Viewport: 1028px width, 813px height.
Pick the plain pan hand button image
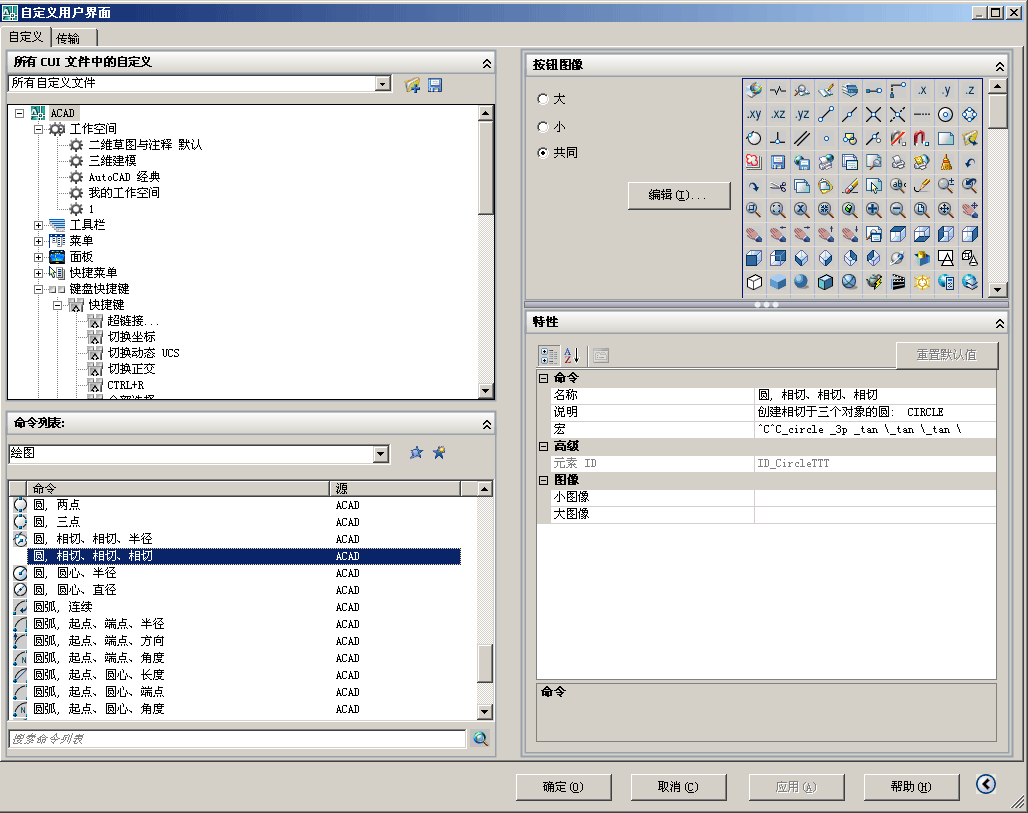(x=753, y=234)
